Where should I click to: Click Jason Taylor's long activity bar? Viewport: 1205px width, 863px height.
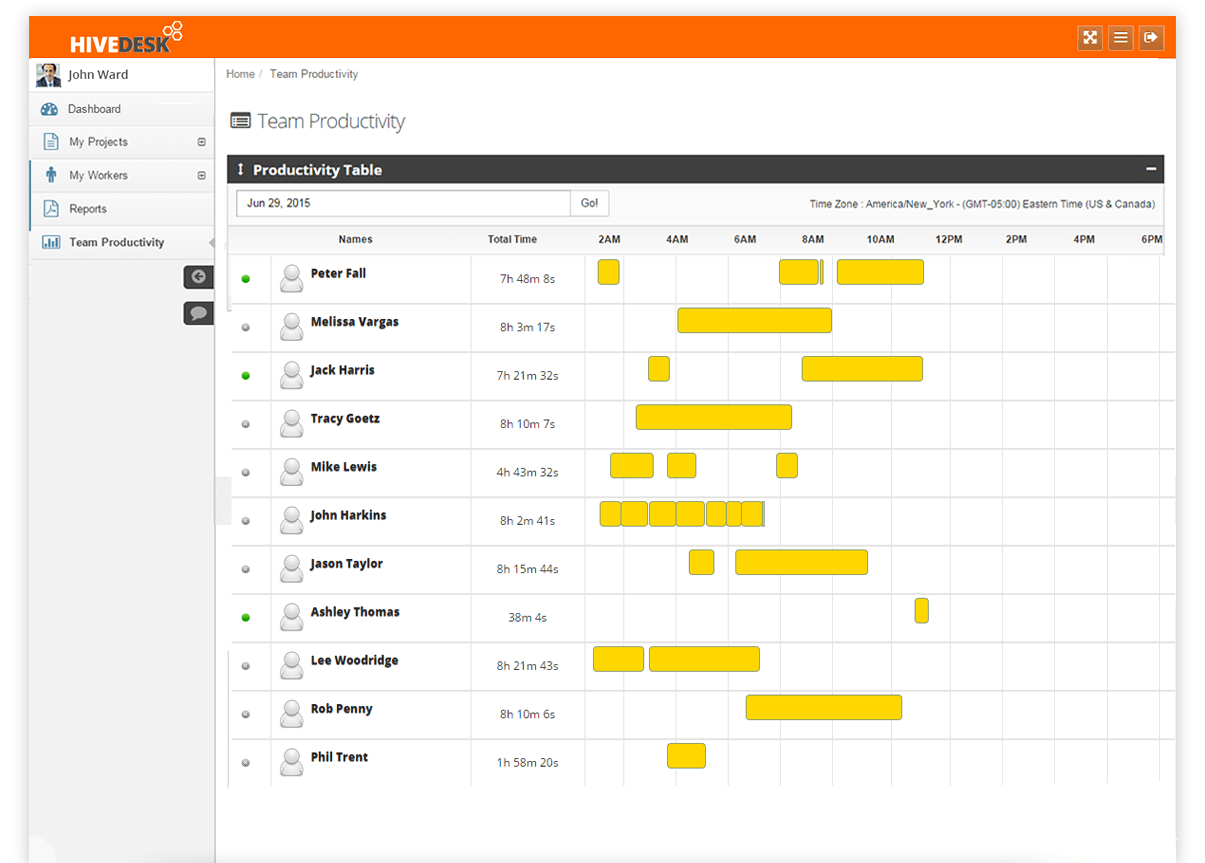(801, 562)
